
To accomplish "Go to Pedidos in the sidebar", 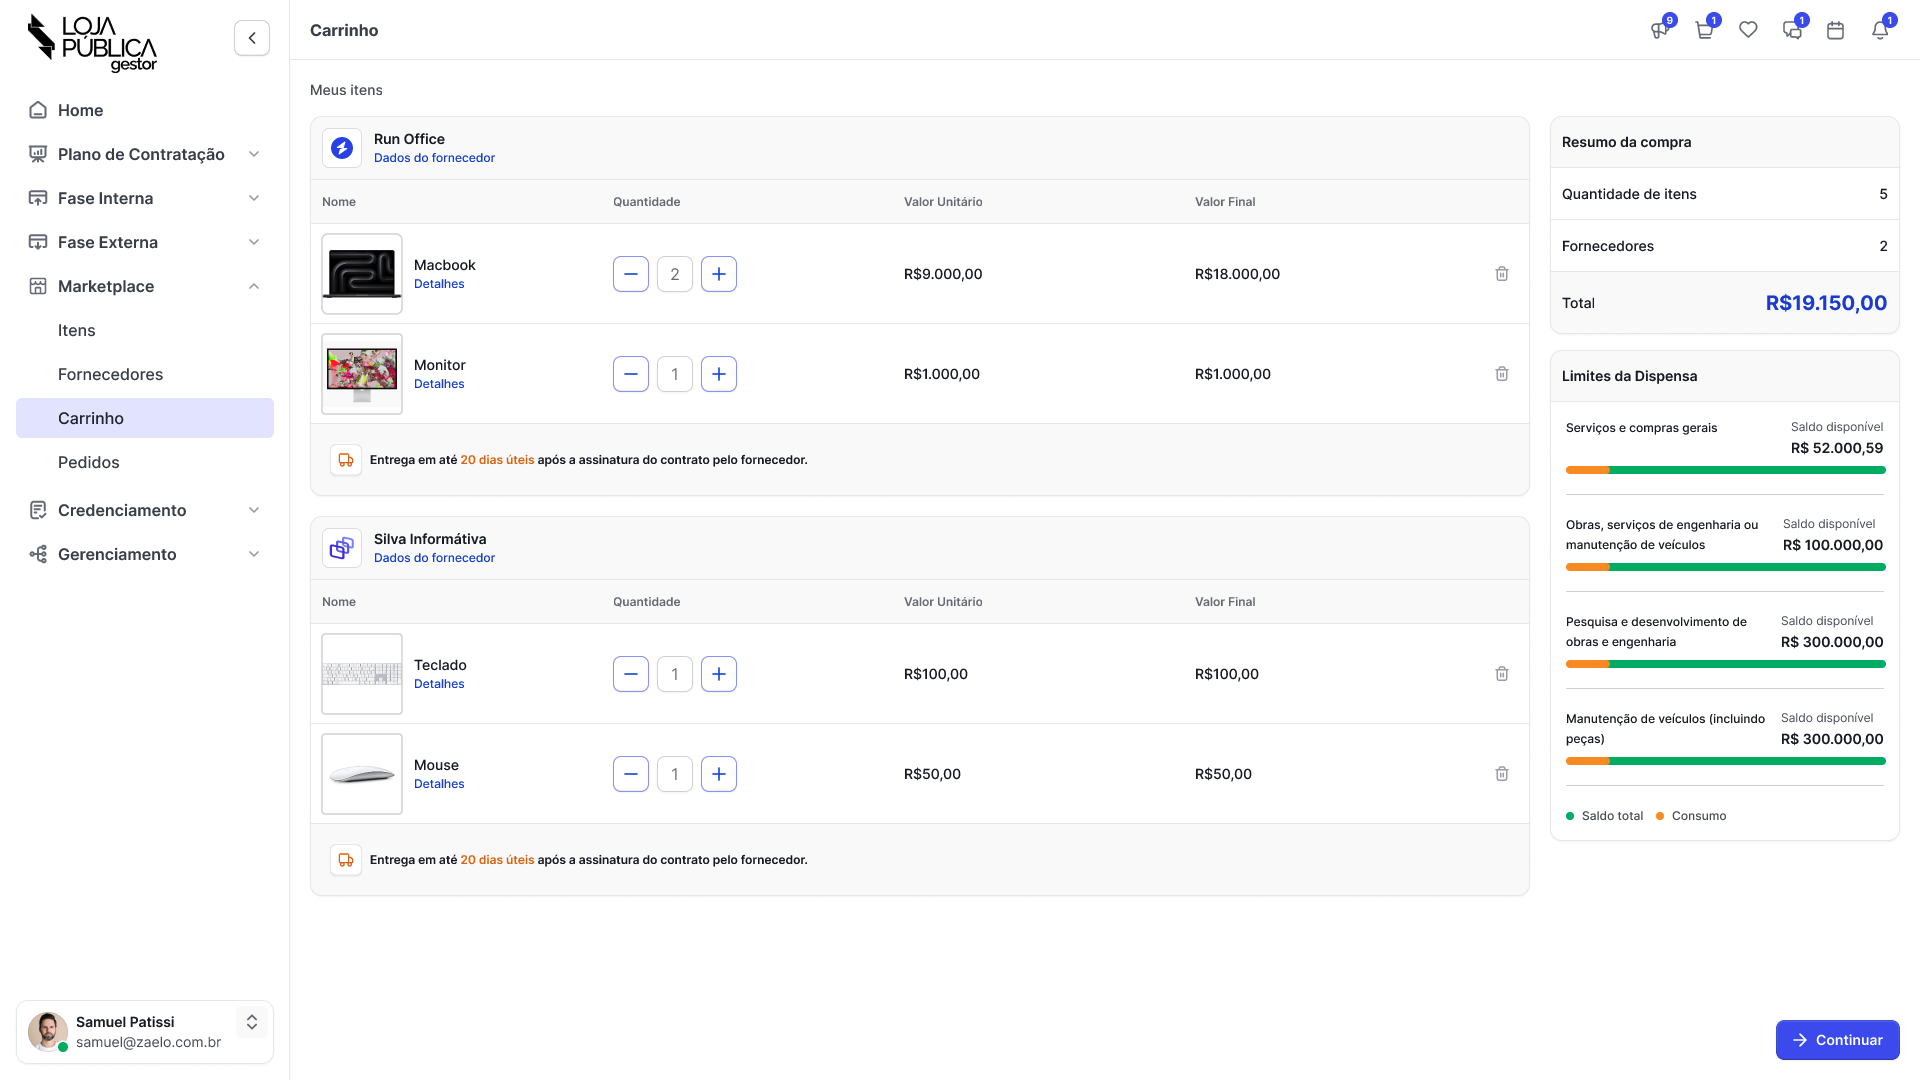I will (x=89, y=462).
